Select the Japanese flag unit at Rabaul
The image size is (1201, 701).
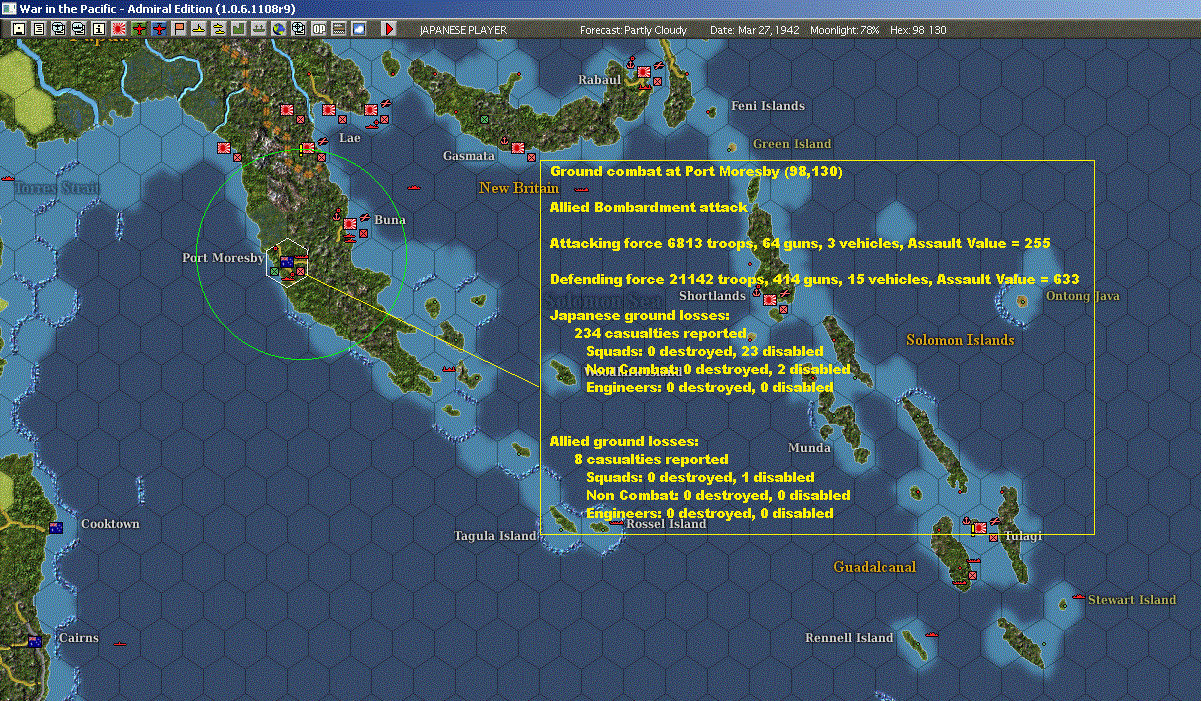(x=644, y=72)
